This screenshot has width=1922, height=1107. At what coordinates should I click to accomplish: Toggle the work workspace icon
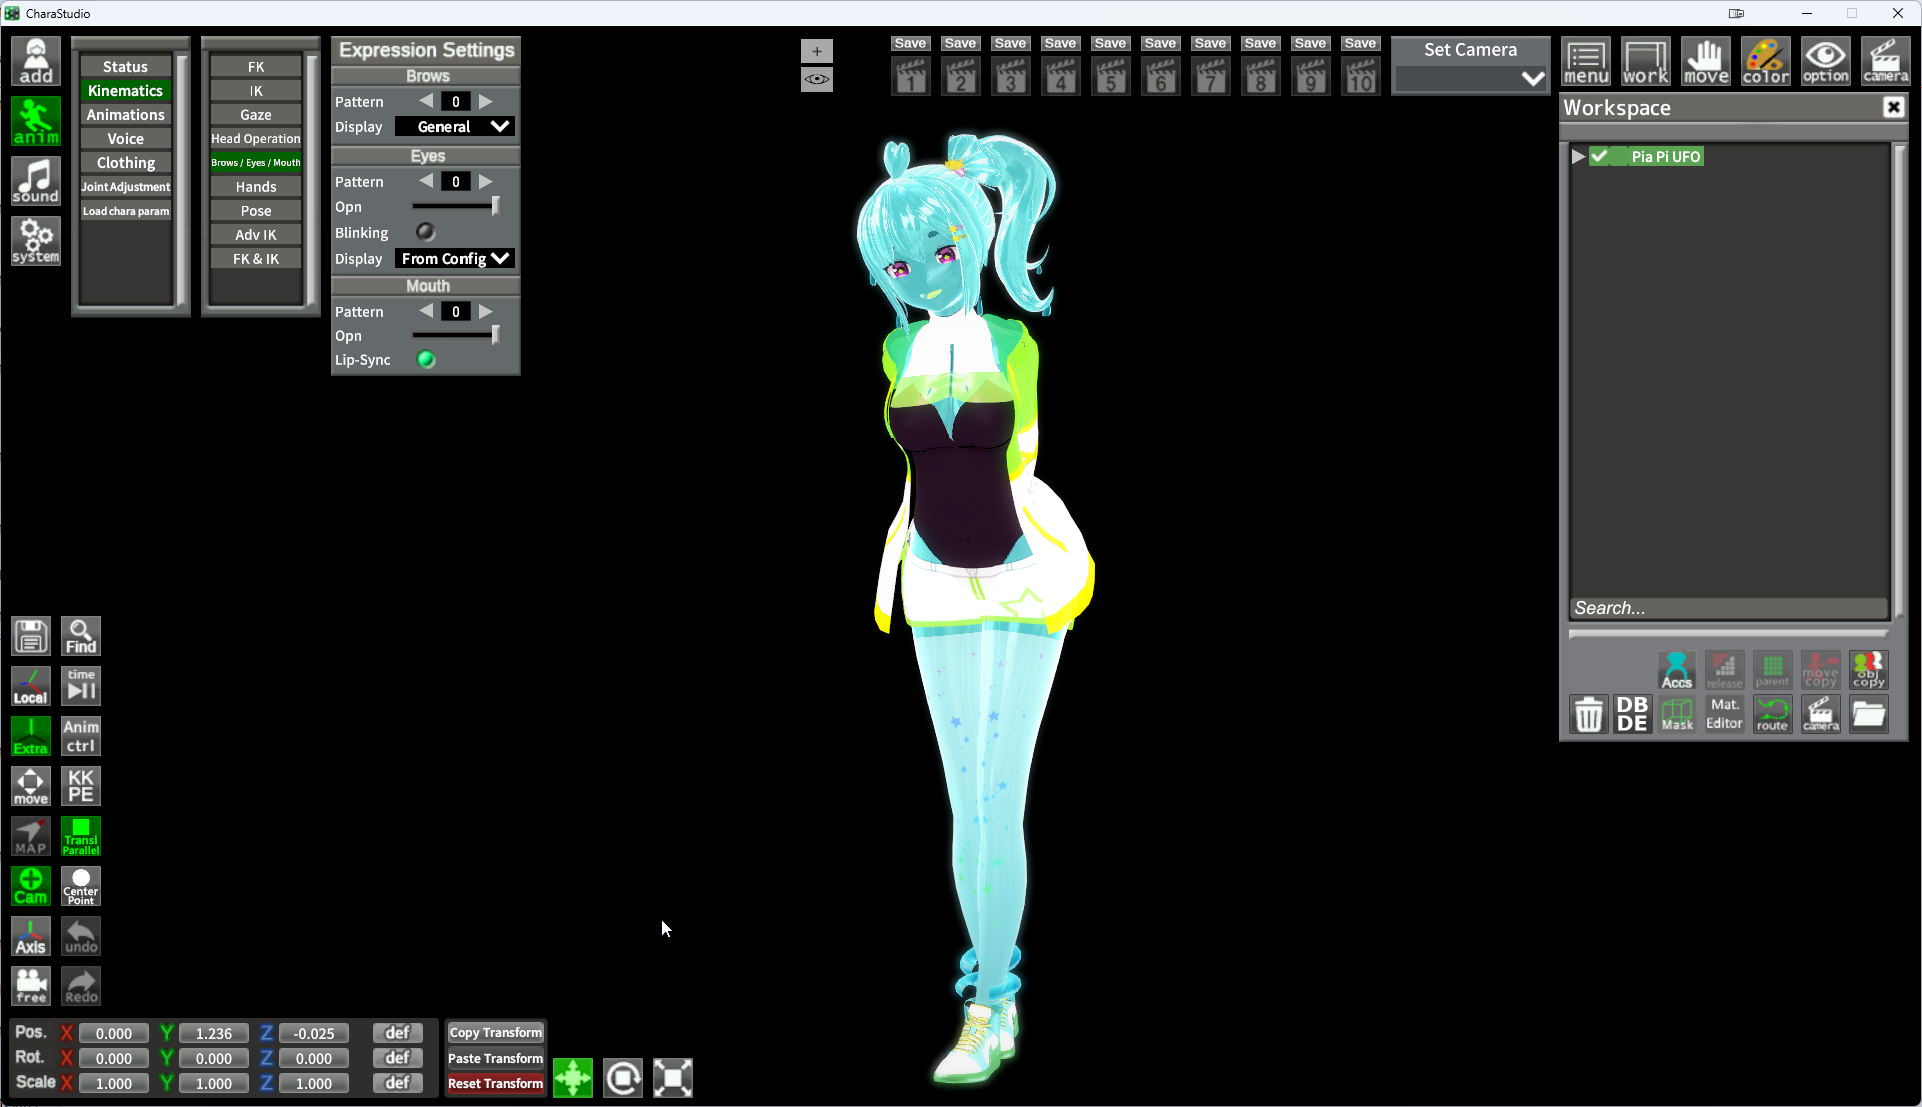[x=1646, y=62]
